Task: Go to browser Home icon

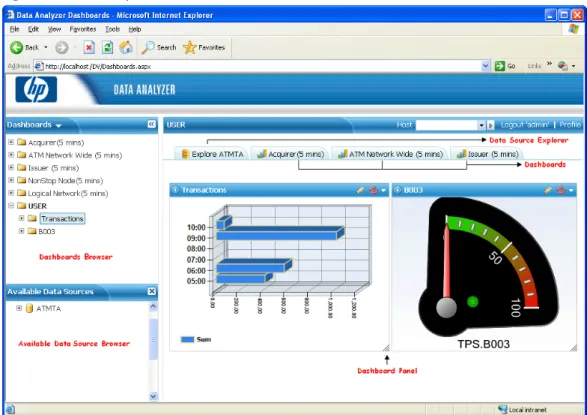Action: coord(126,47)
